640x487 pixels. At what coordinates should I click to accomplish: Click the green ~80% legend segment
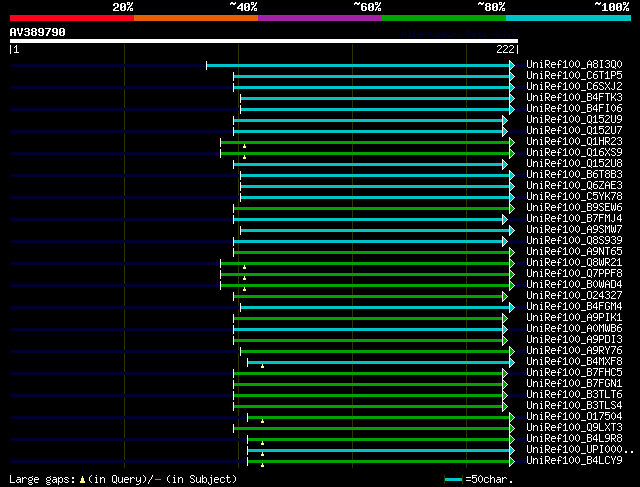pos(444,18)
